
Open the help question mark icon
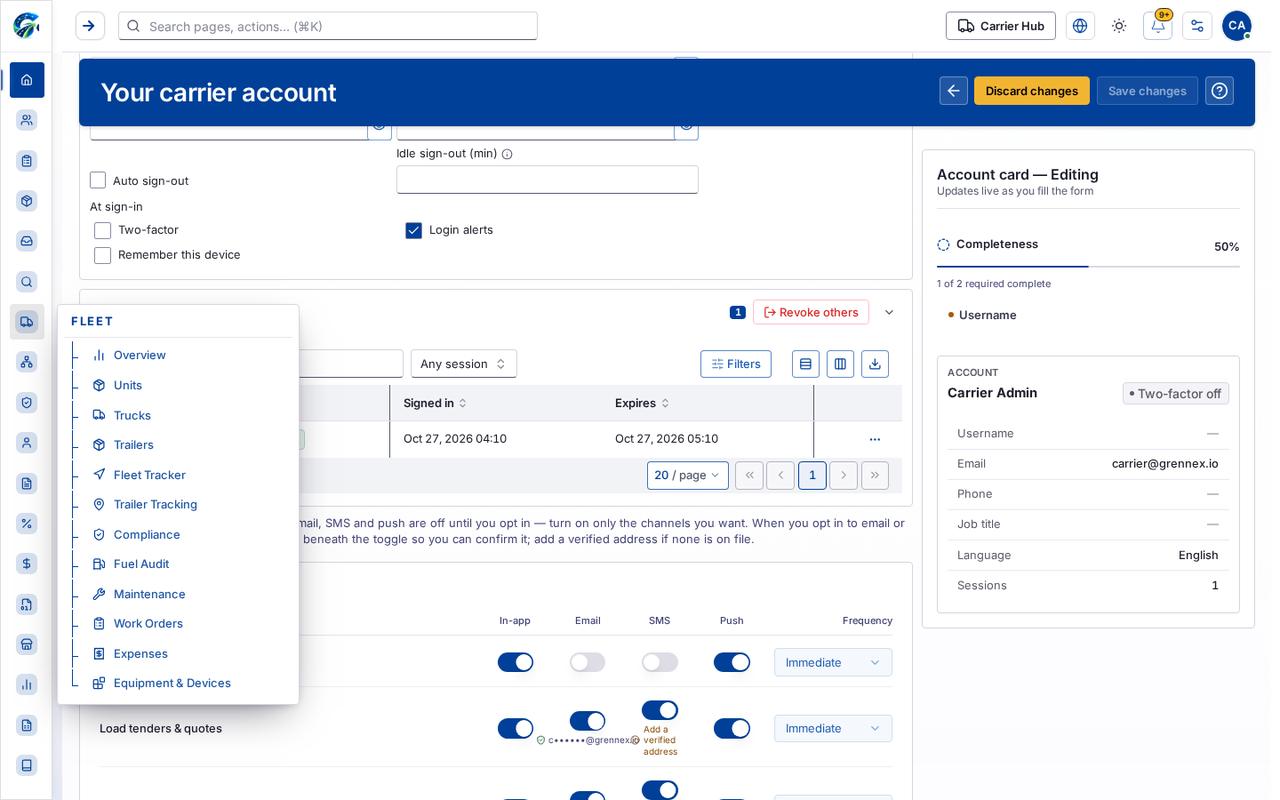[1219, 91]
